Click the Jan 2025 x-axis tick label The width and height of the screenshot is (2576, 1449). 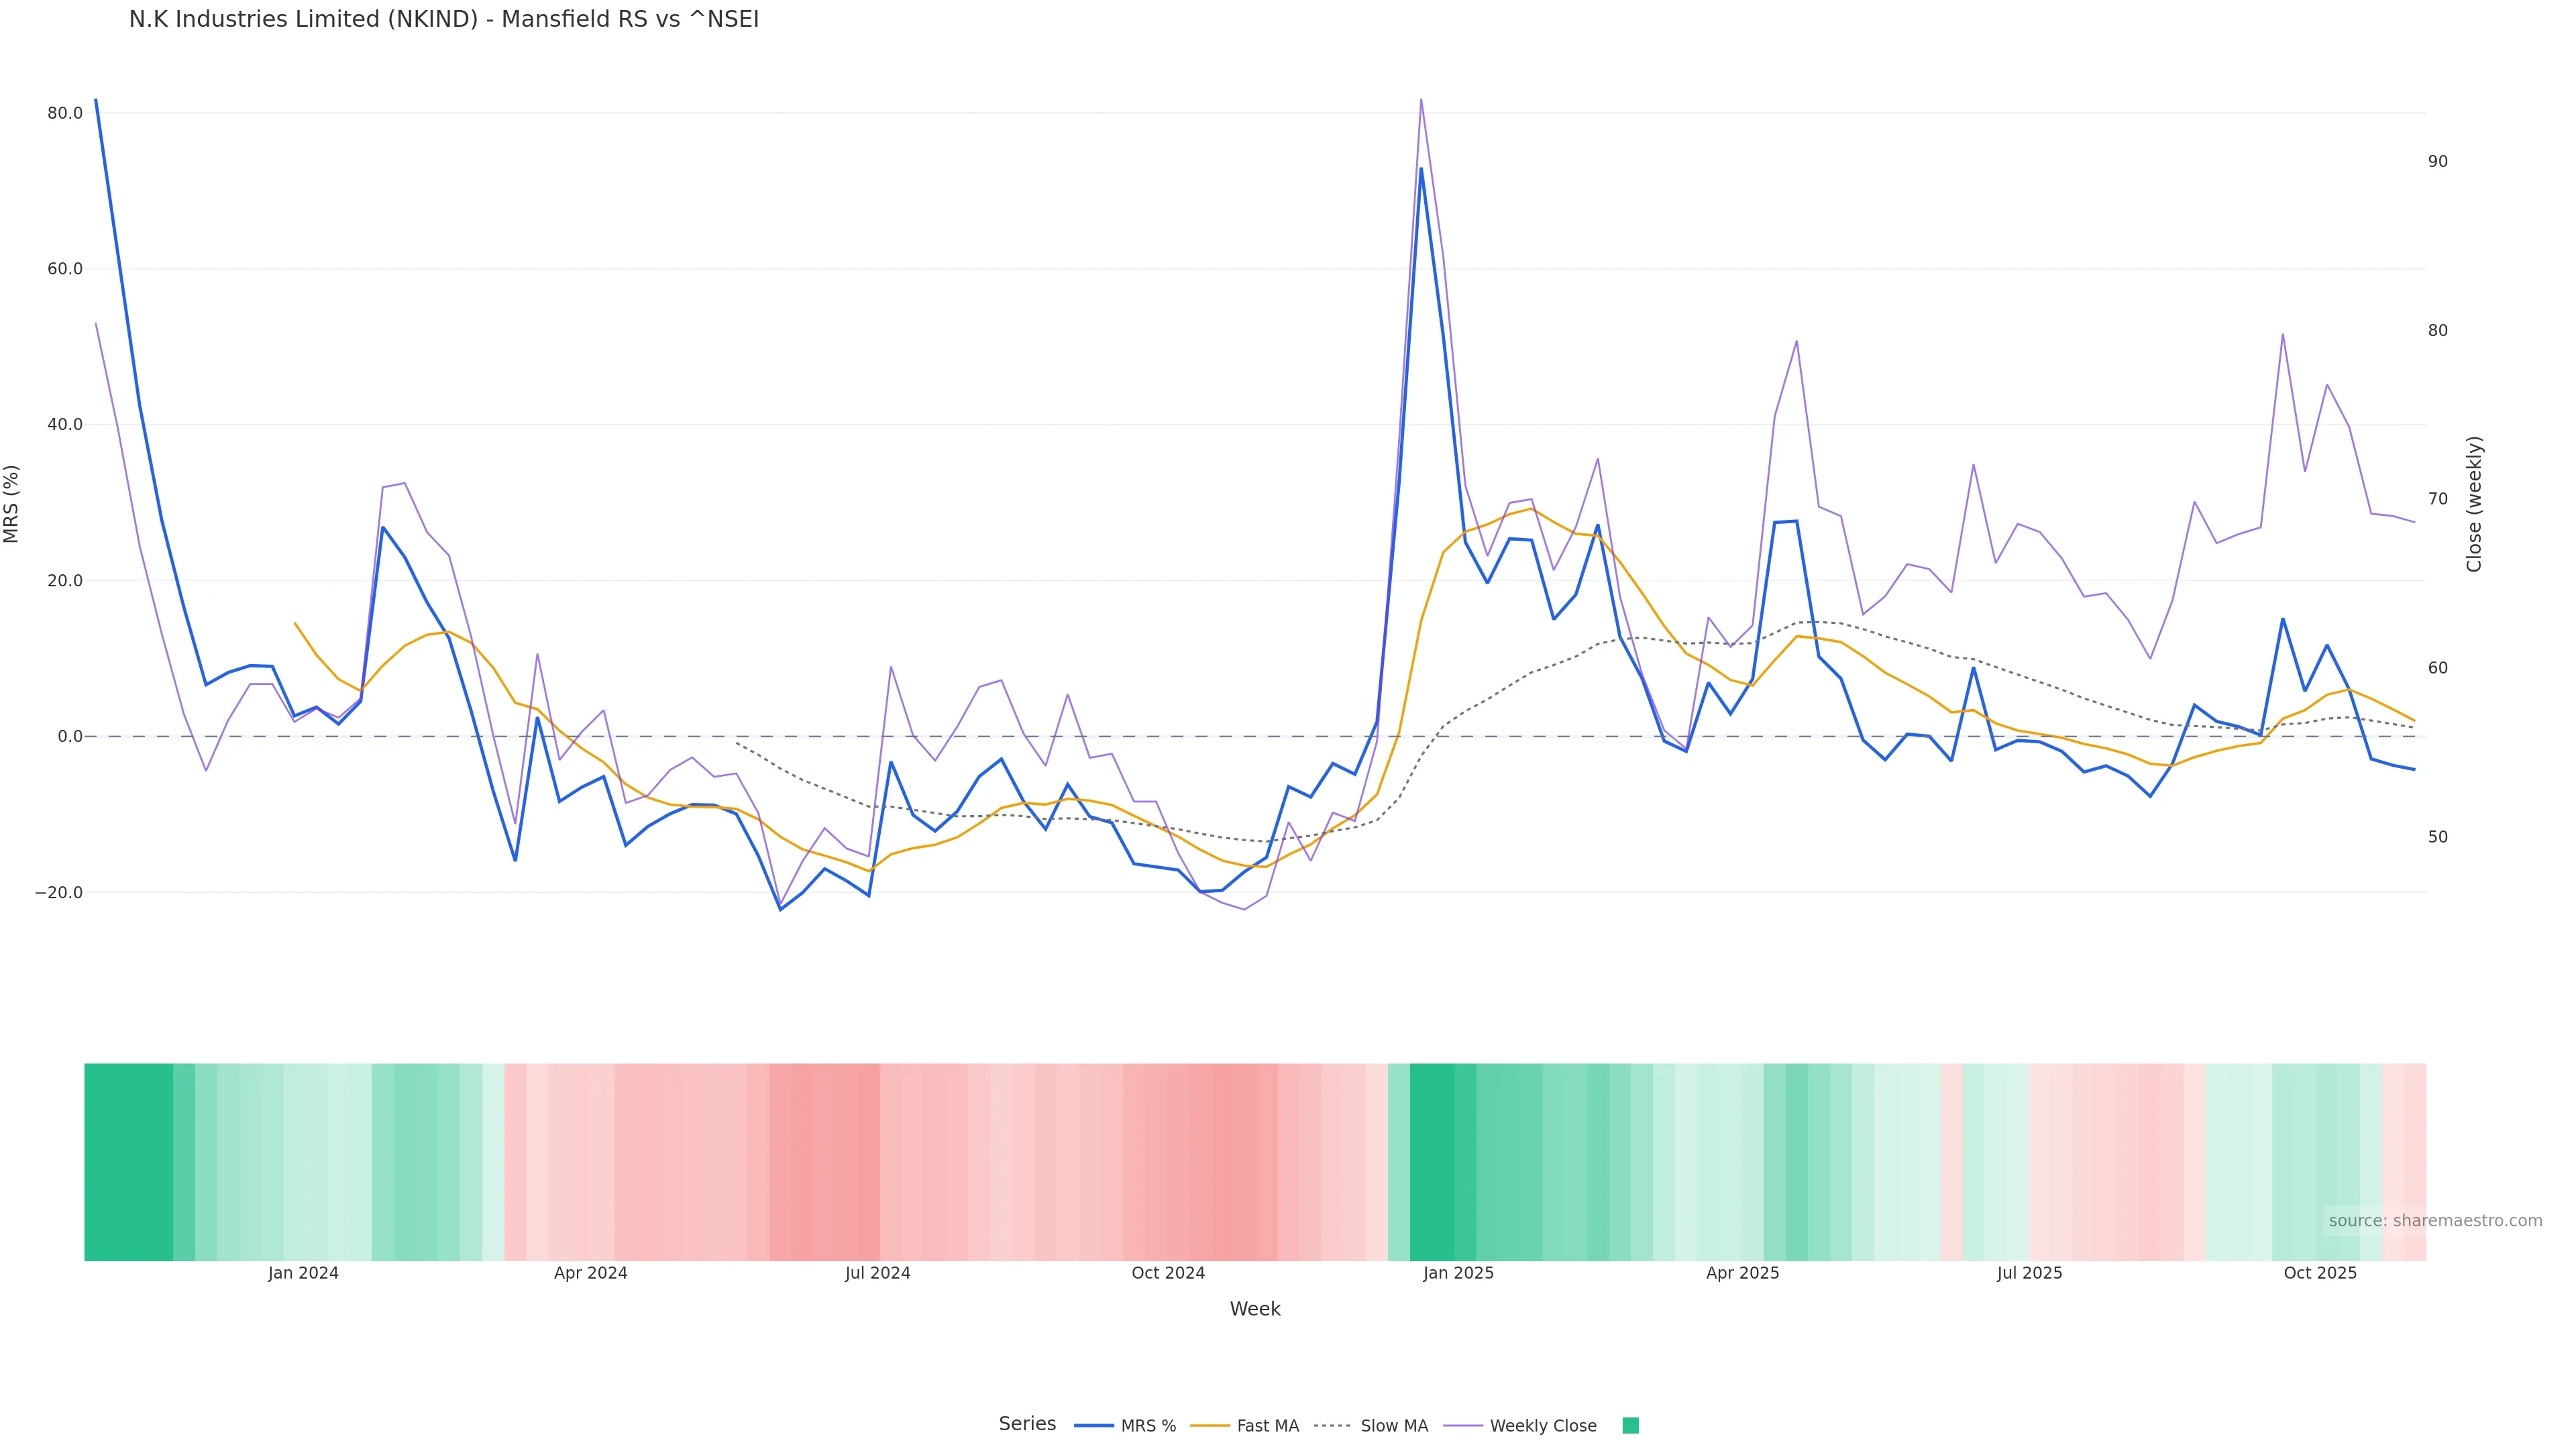coord(1458,1273)
